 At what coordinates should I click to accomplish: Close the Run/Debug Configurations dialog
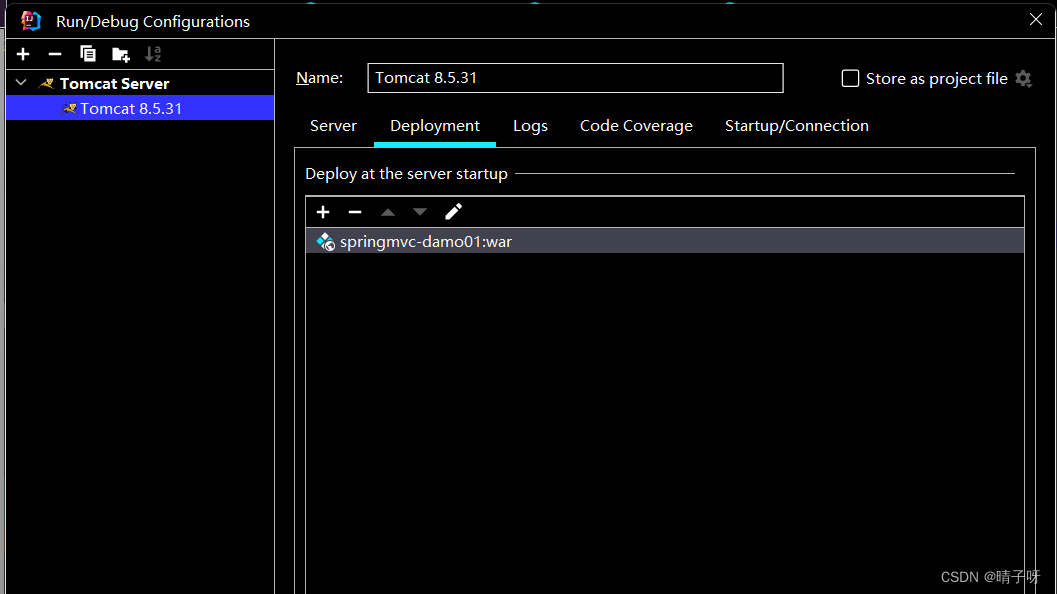[1036, 20]
